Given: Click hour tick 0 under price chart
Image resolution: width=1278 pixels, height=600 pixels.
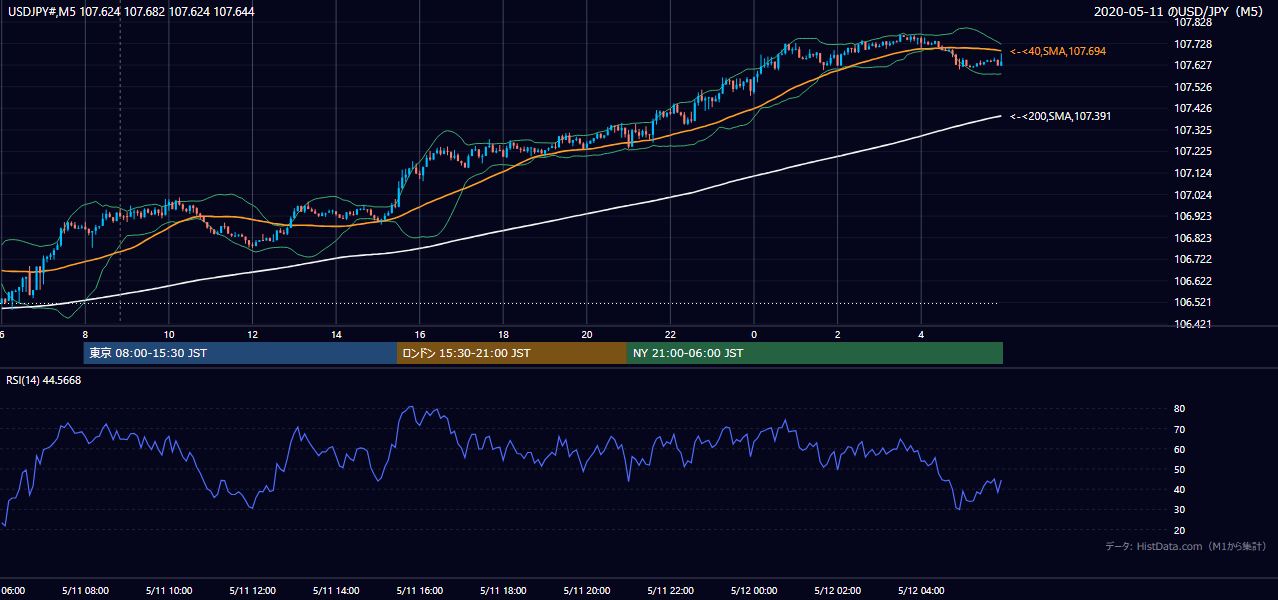Looking at the screenshot, I should [x=754, y=335].
